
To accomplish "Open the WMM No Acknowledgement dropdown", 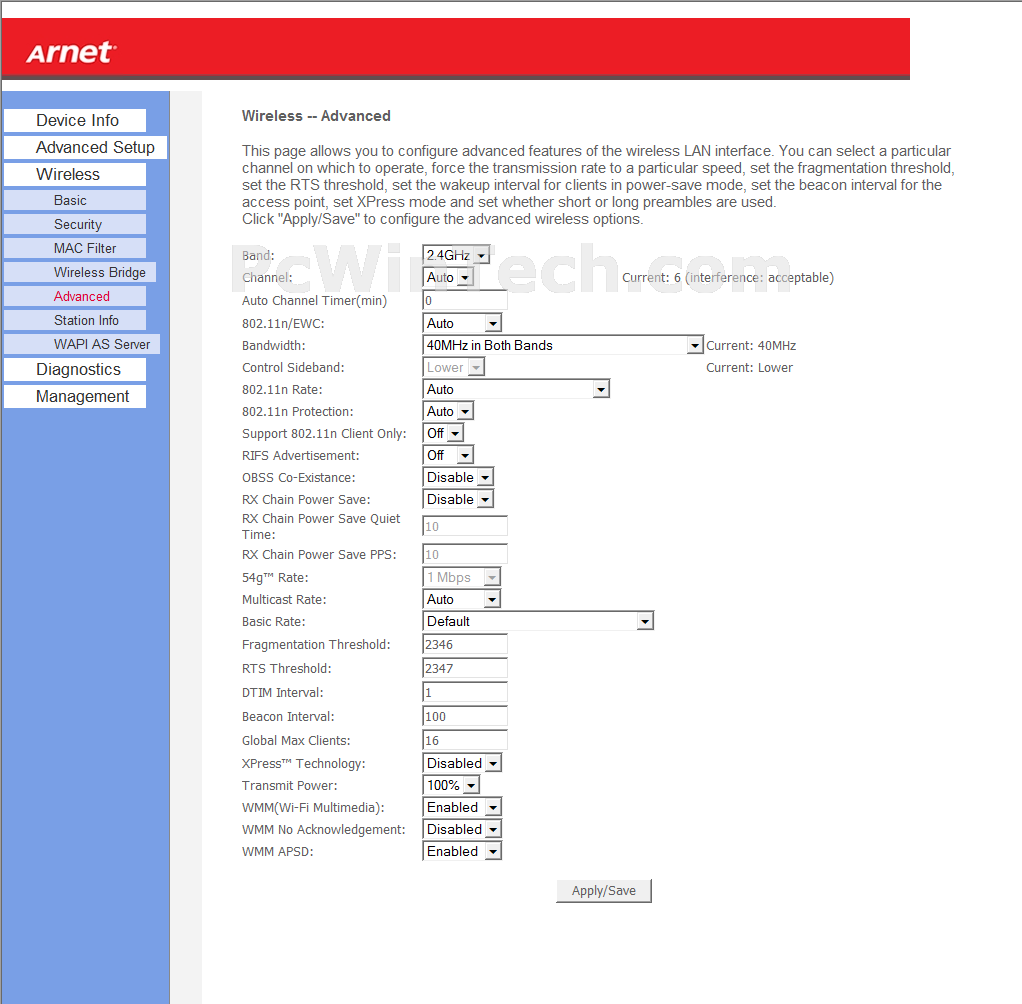I will click(462, 829).
